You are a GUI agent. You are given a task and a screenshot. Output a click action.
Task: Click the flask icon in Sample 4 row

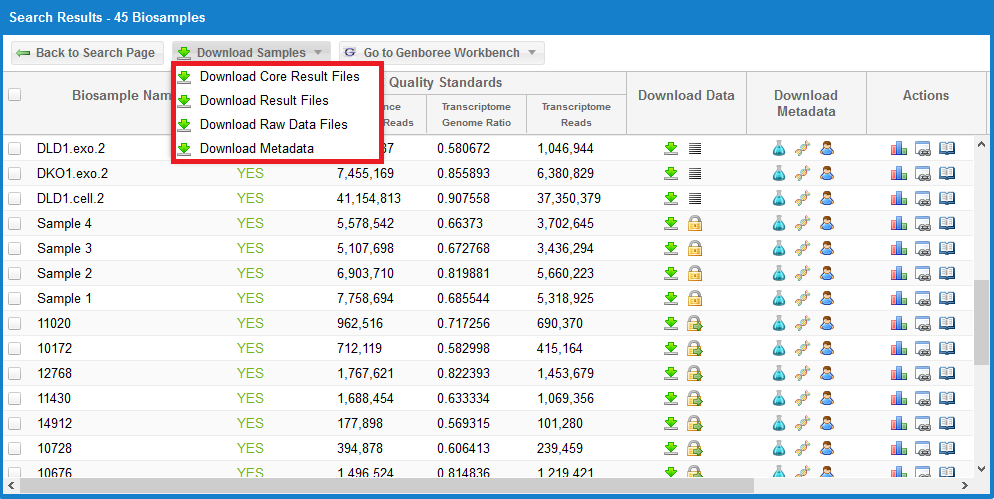click(779, 223)
